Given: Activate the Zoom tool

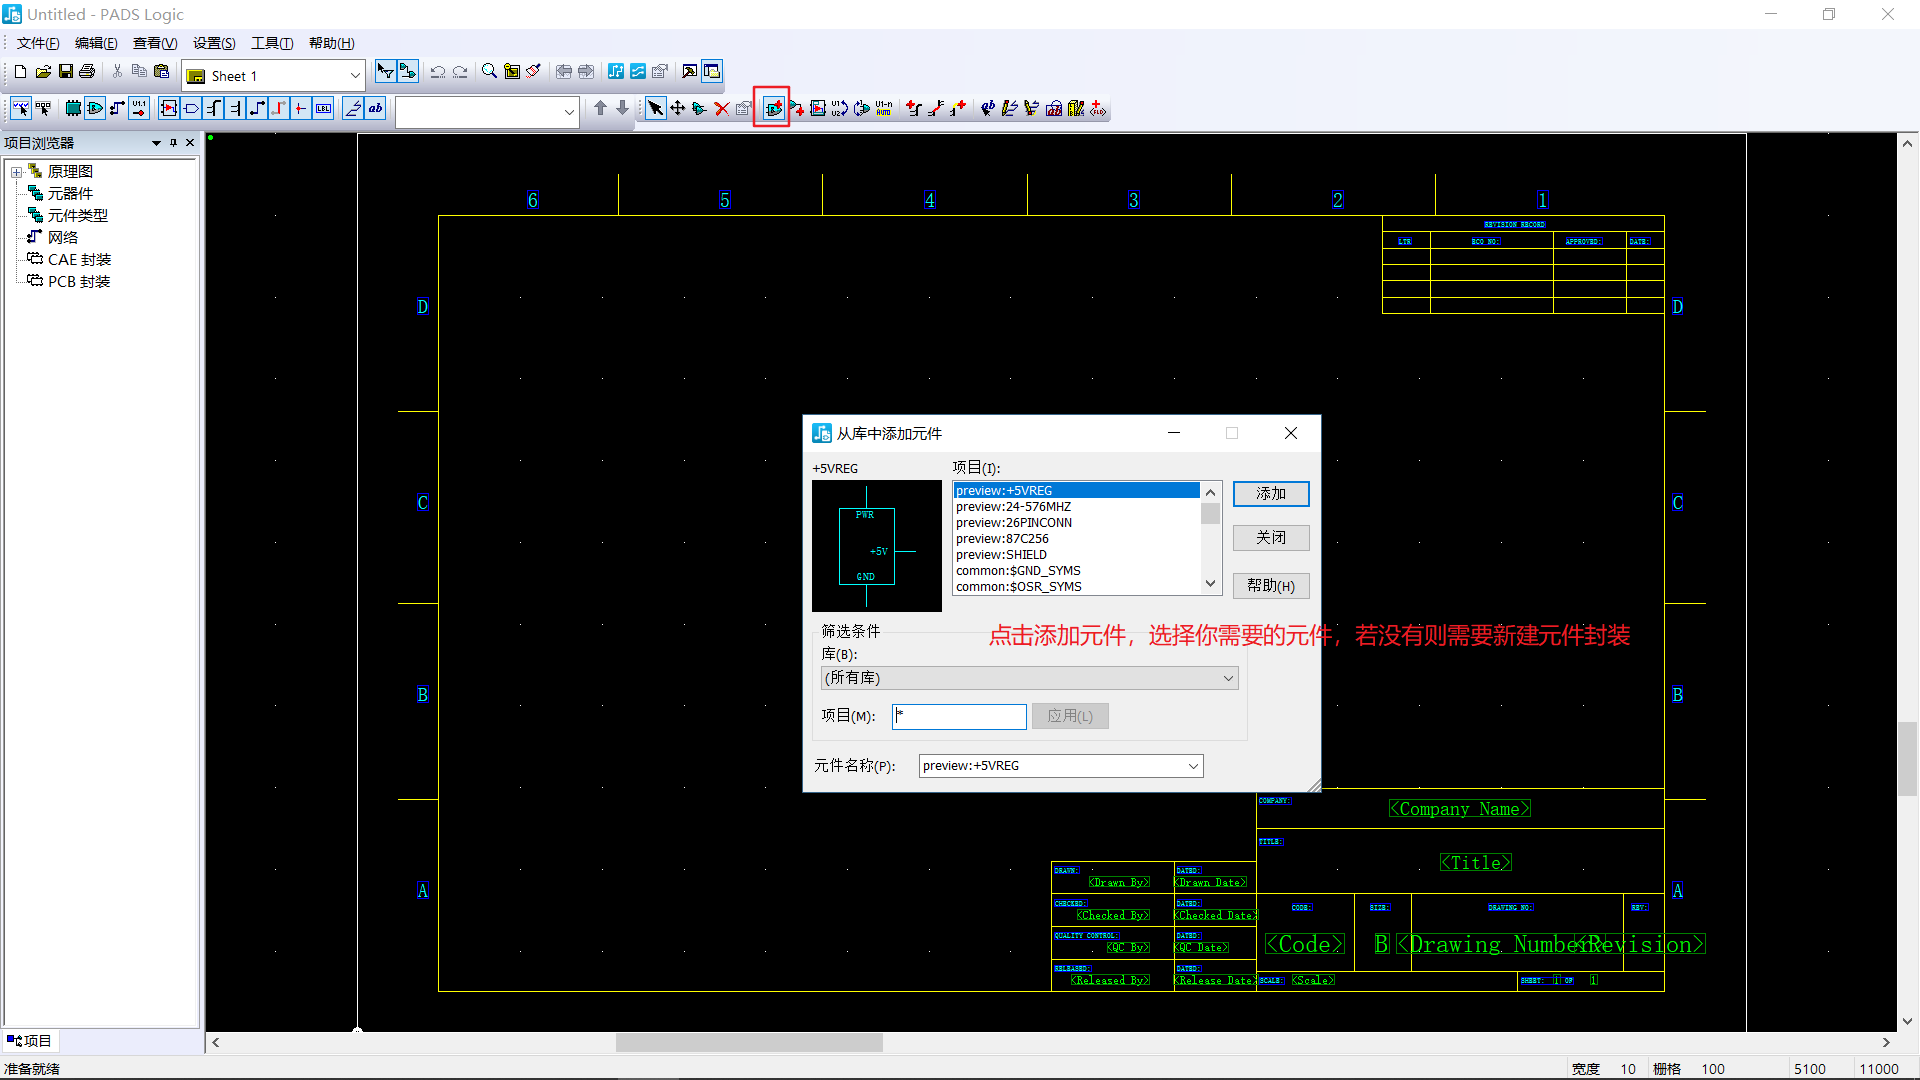Looking at the screenshot, I should [489, 71].
